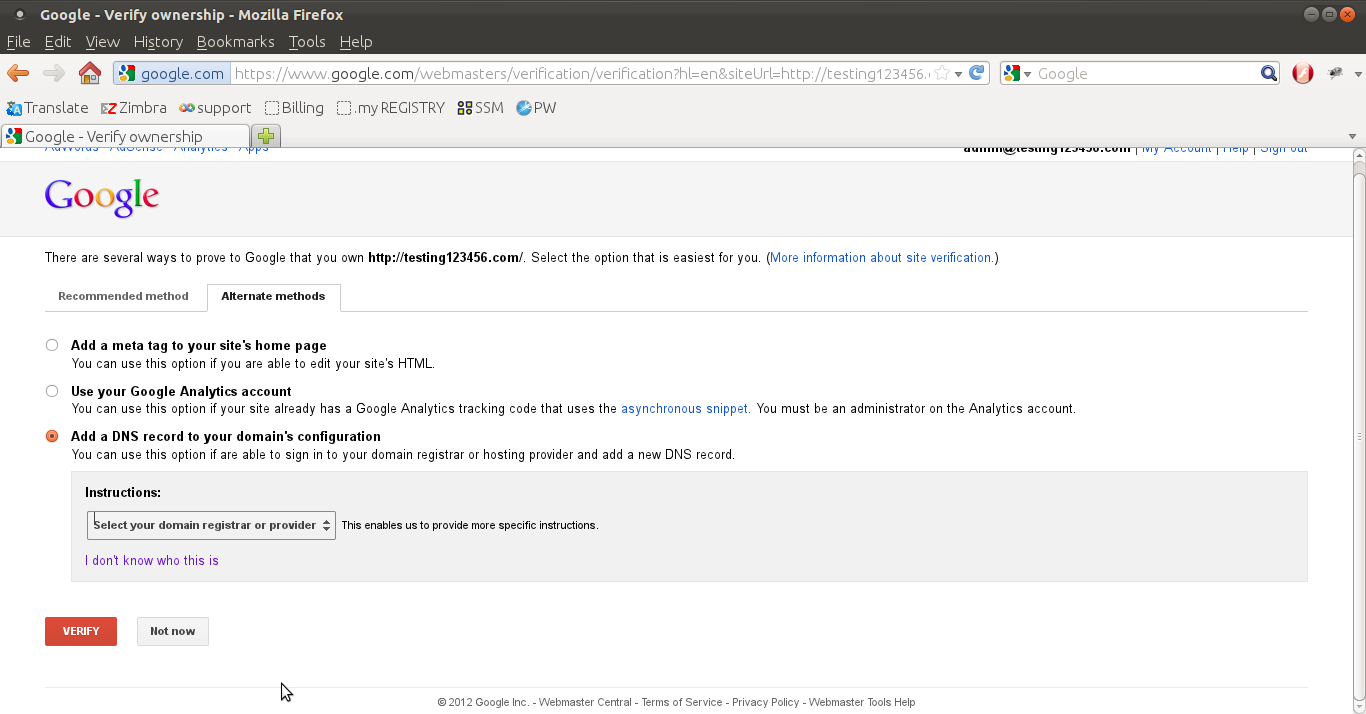The image size is (1366, 714).
Task: Open the View menu
Action: pos(102,42)
